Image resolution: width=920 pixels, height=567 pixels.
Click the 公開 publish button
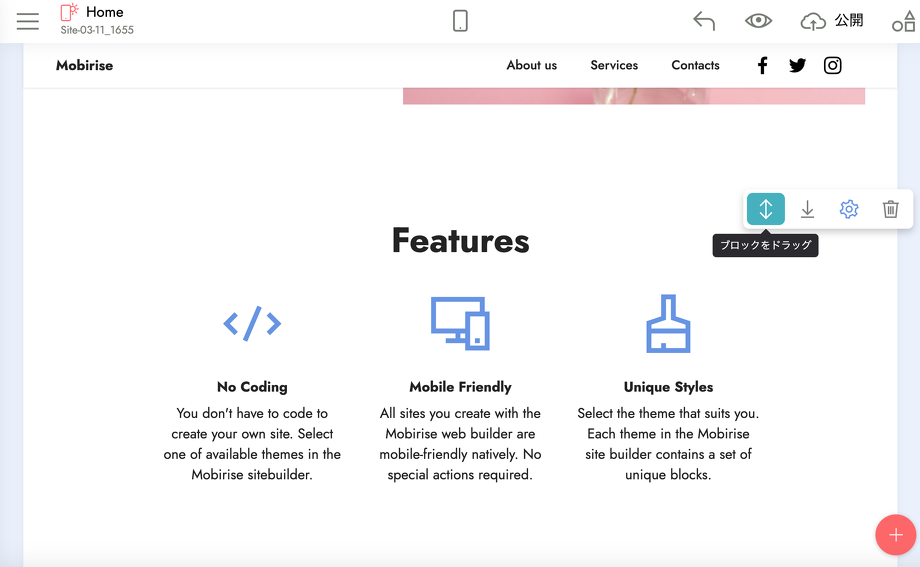832,21
